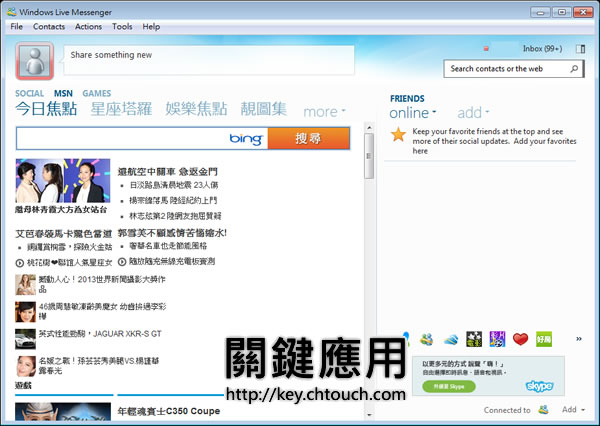
Task: Click the magnifier icon in contacts search box
Action: coord(574,69)
